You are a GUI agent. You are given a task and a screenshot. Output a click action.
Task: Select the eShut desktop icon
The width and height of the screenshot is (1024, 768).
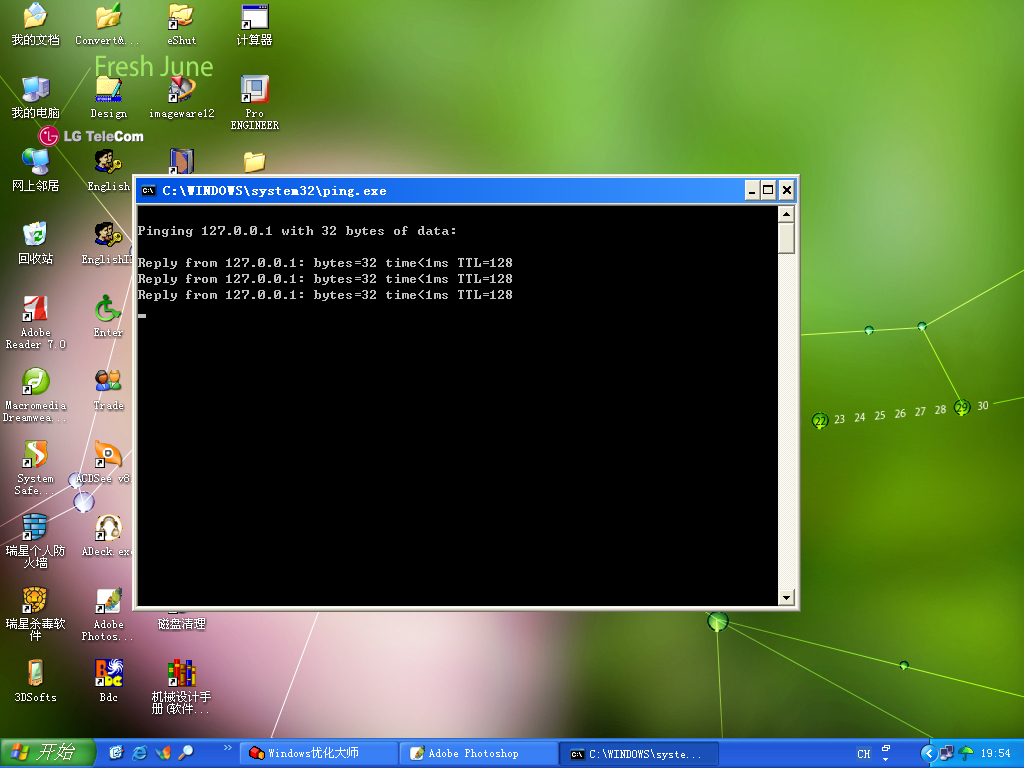tap(181, 17)
